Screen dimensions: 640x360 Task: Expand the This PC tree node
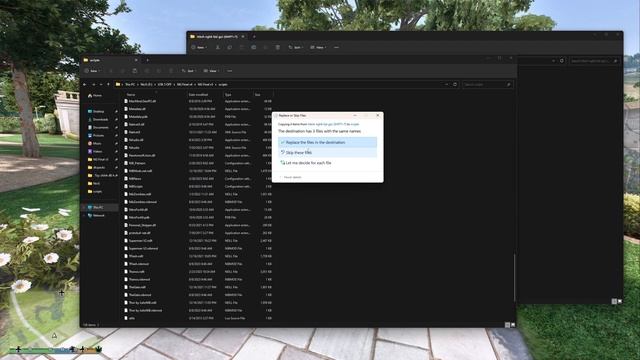pos(84,207)
